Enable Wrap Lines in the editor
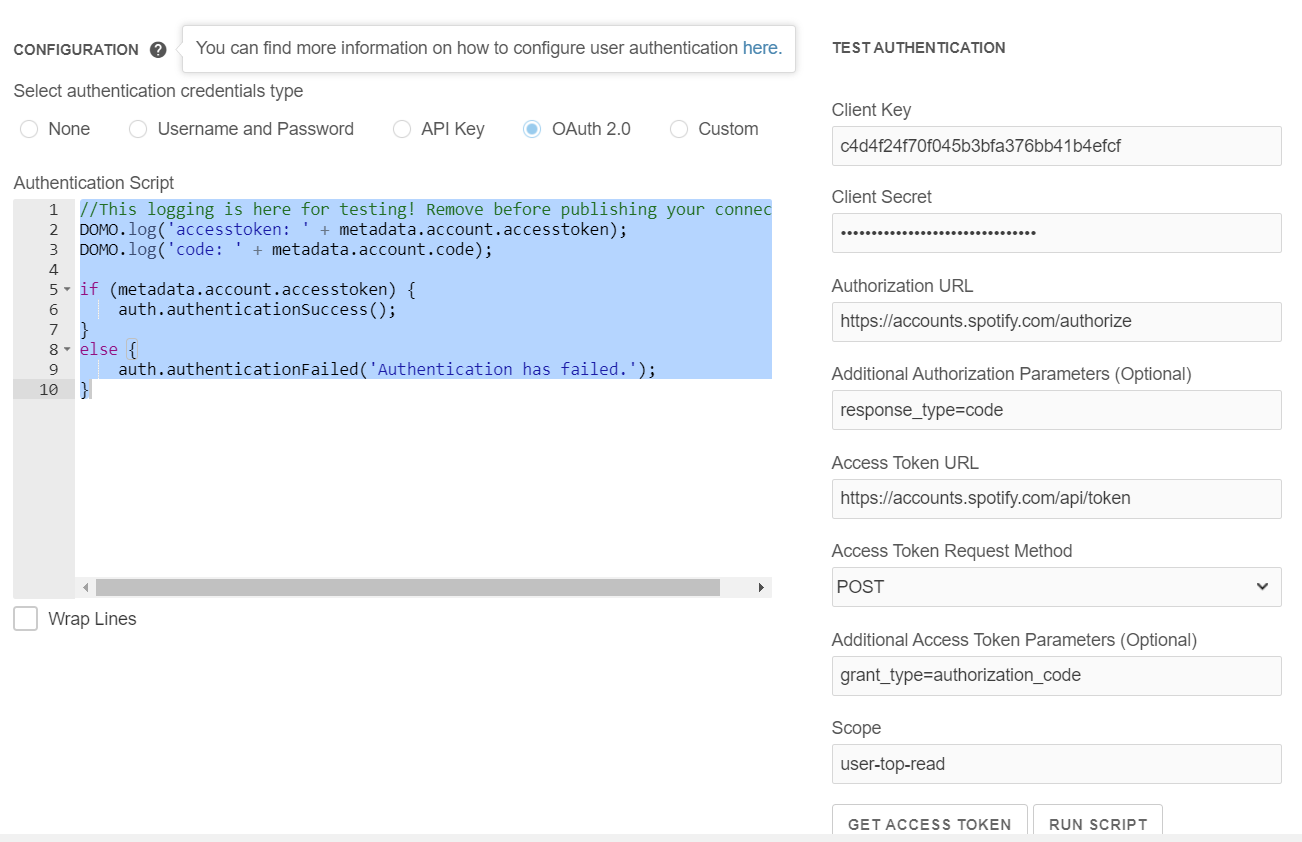This screenshot has width=1302, height=842. pyautogui.click(x=25, y=618)
